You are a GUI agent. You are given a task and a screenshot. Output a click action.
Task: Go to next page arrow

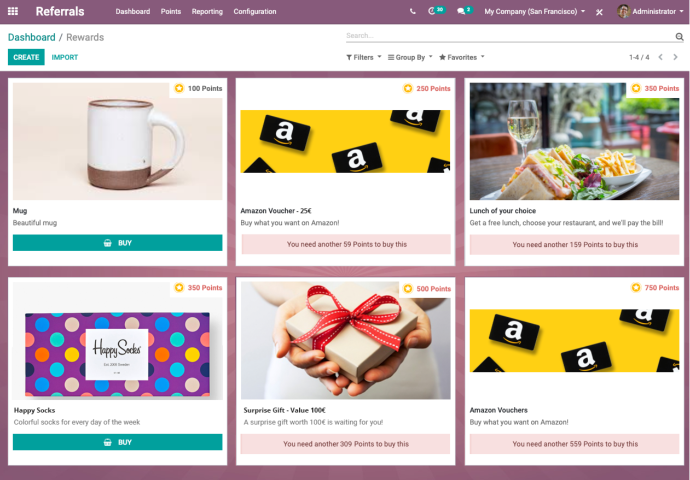pos(675,57)
